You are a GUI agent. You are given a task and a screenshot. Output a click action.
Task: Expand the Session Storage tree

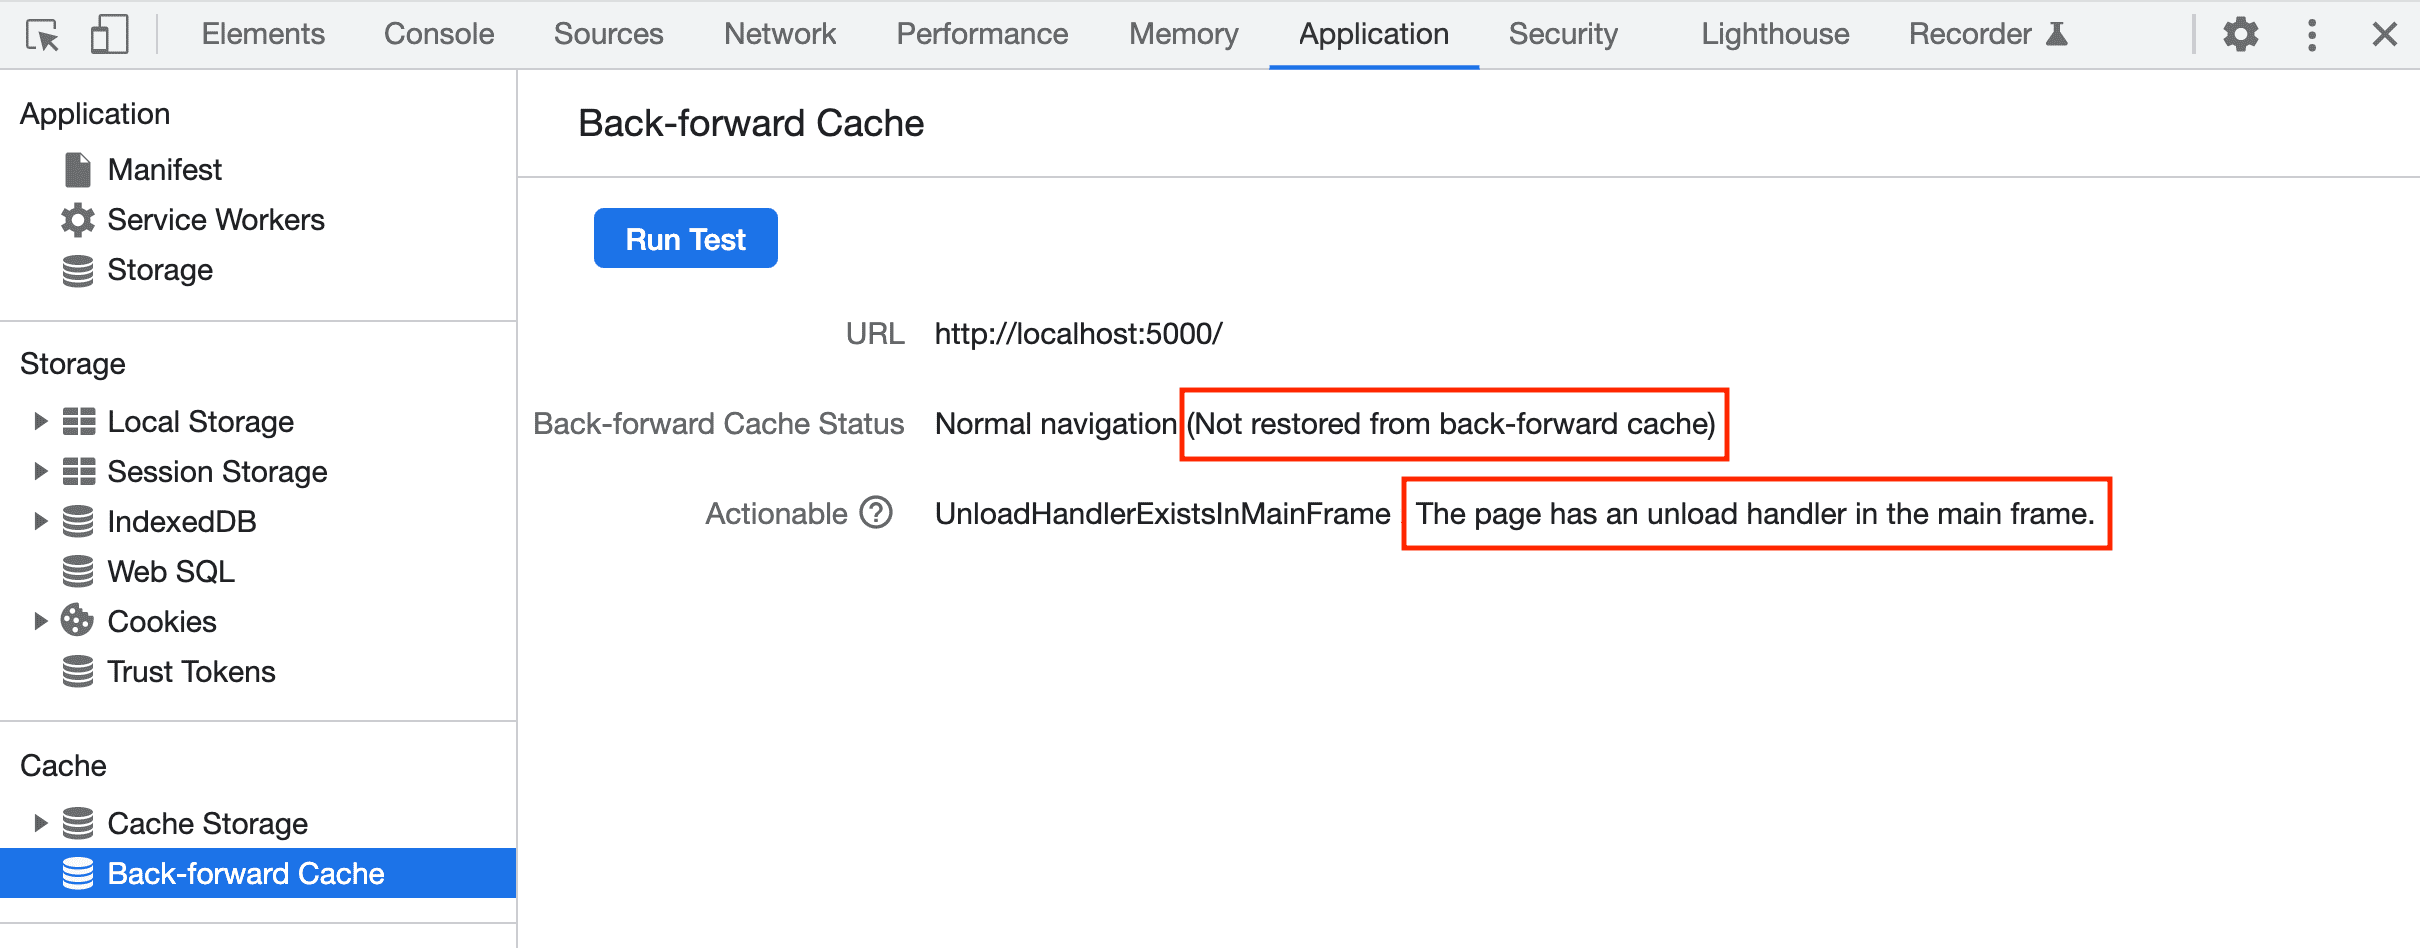click(41, 471)
